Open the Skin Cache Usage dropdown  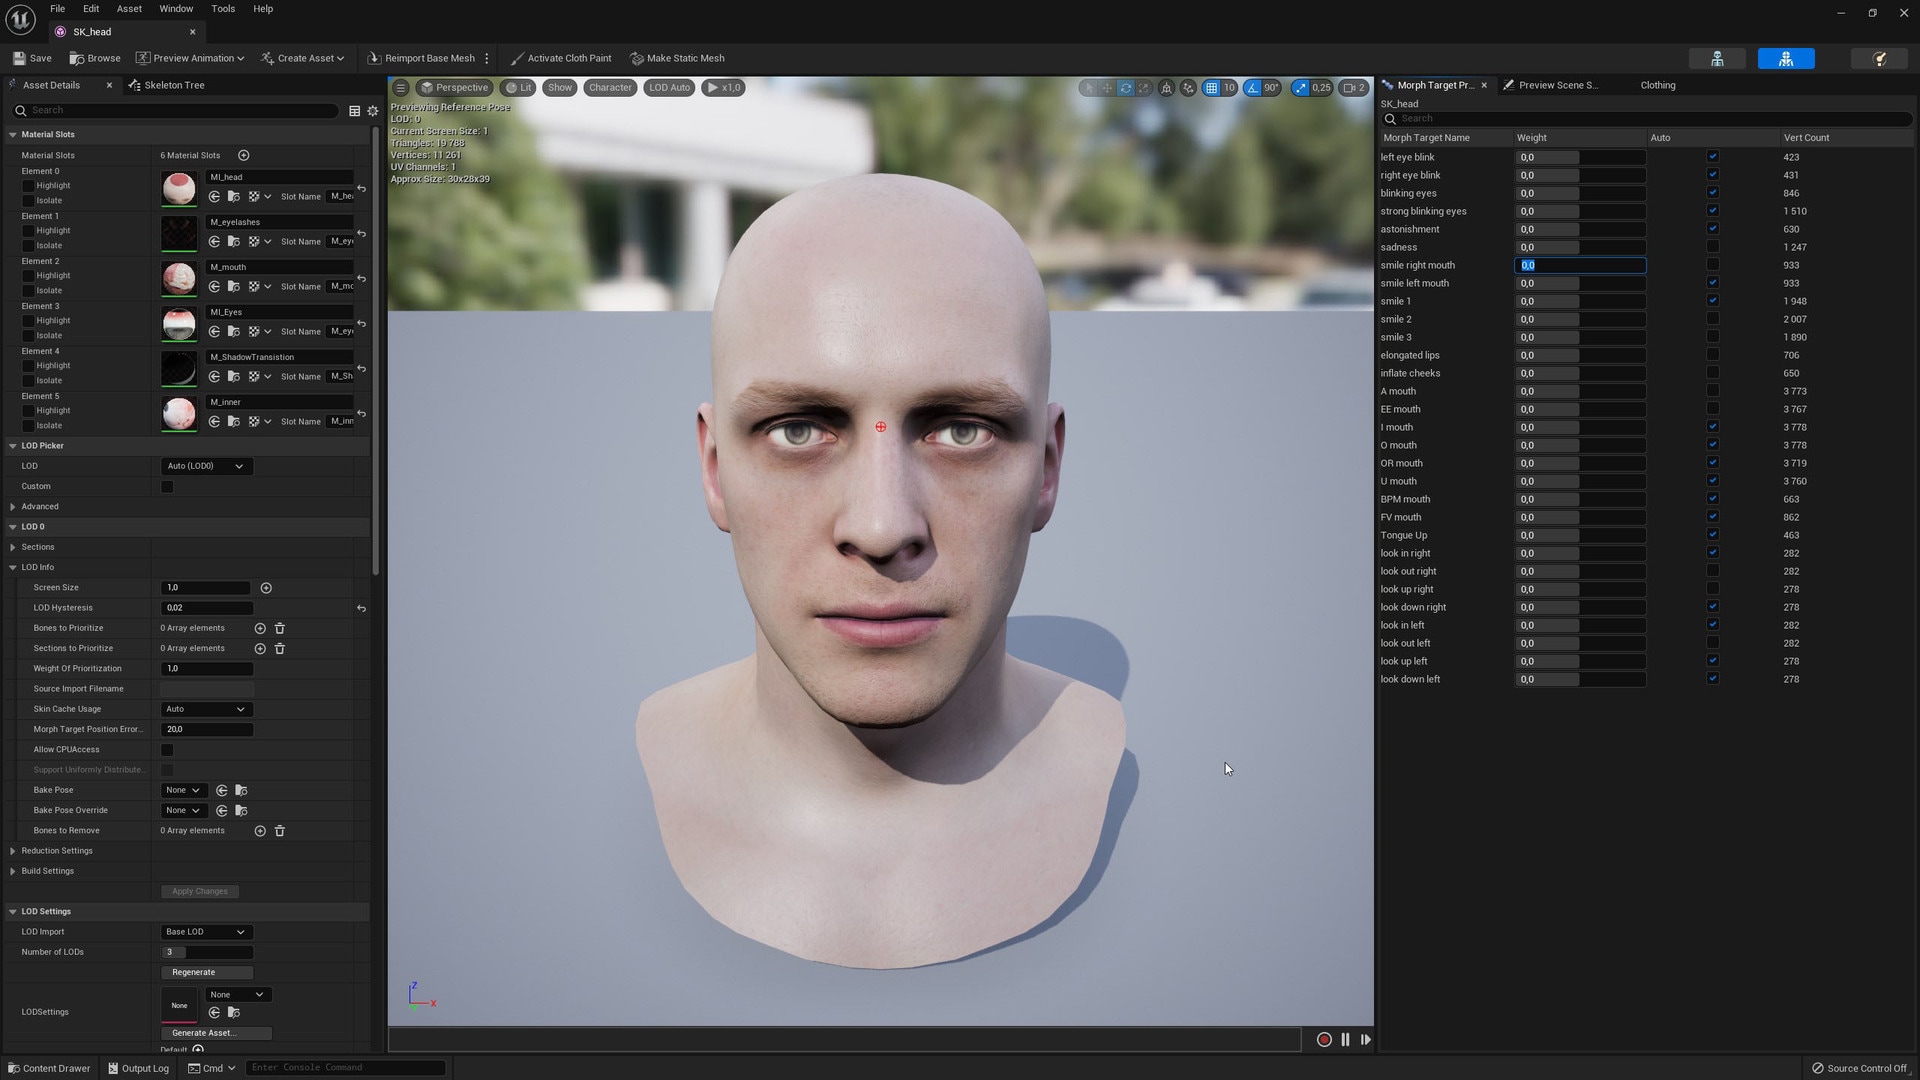pos(205,709)
